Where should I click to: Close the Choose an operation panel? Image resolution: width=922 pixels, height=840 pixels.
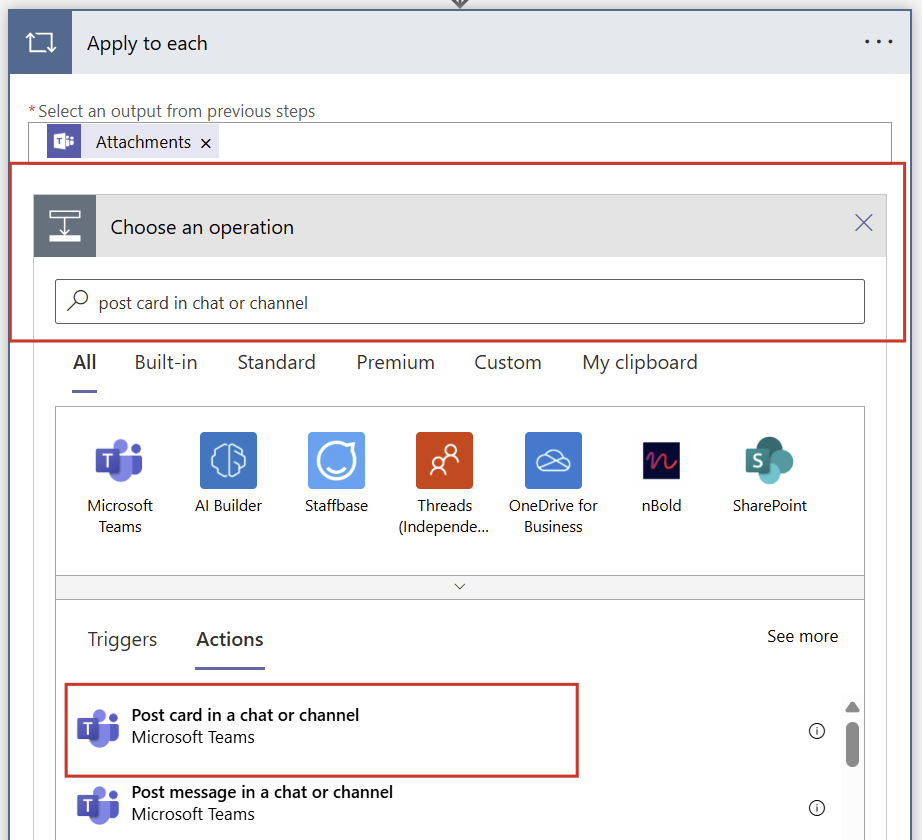(863, 223)
